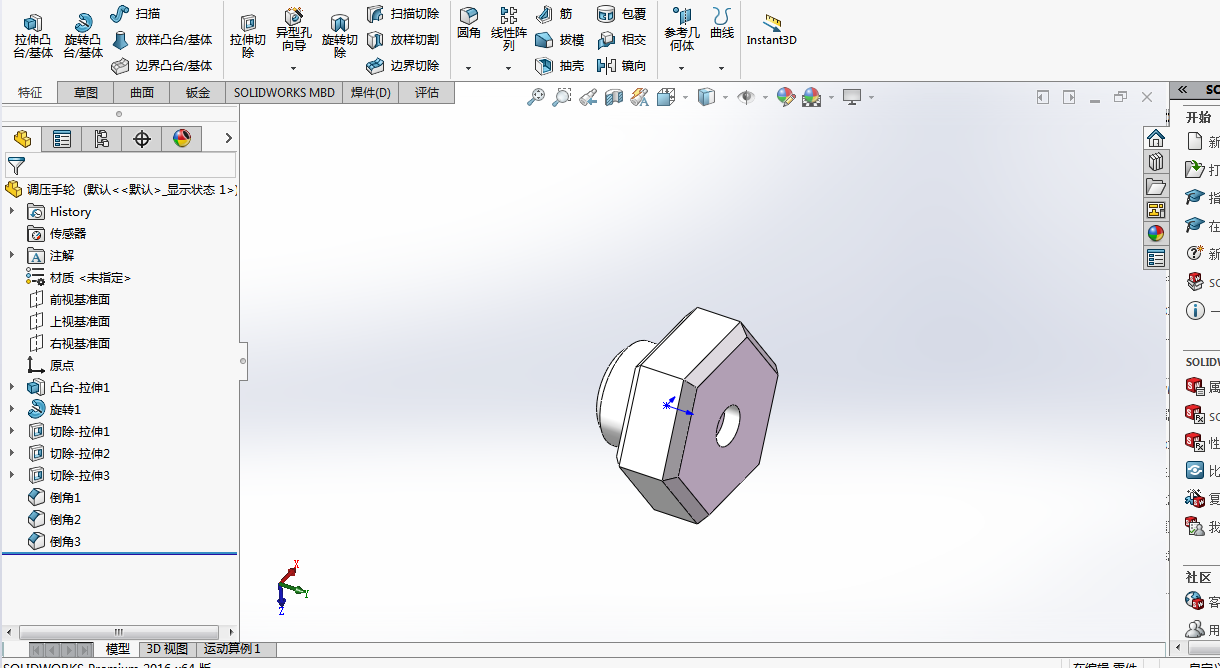Select the 圆角 fillet tool
This screenshot has height=668, width=1220.
468,23
